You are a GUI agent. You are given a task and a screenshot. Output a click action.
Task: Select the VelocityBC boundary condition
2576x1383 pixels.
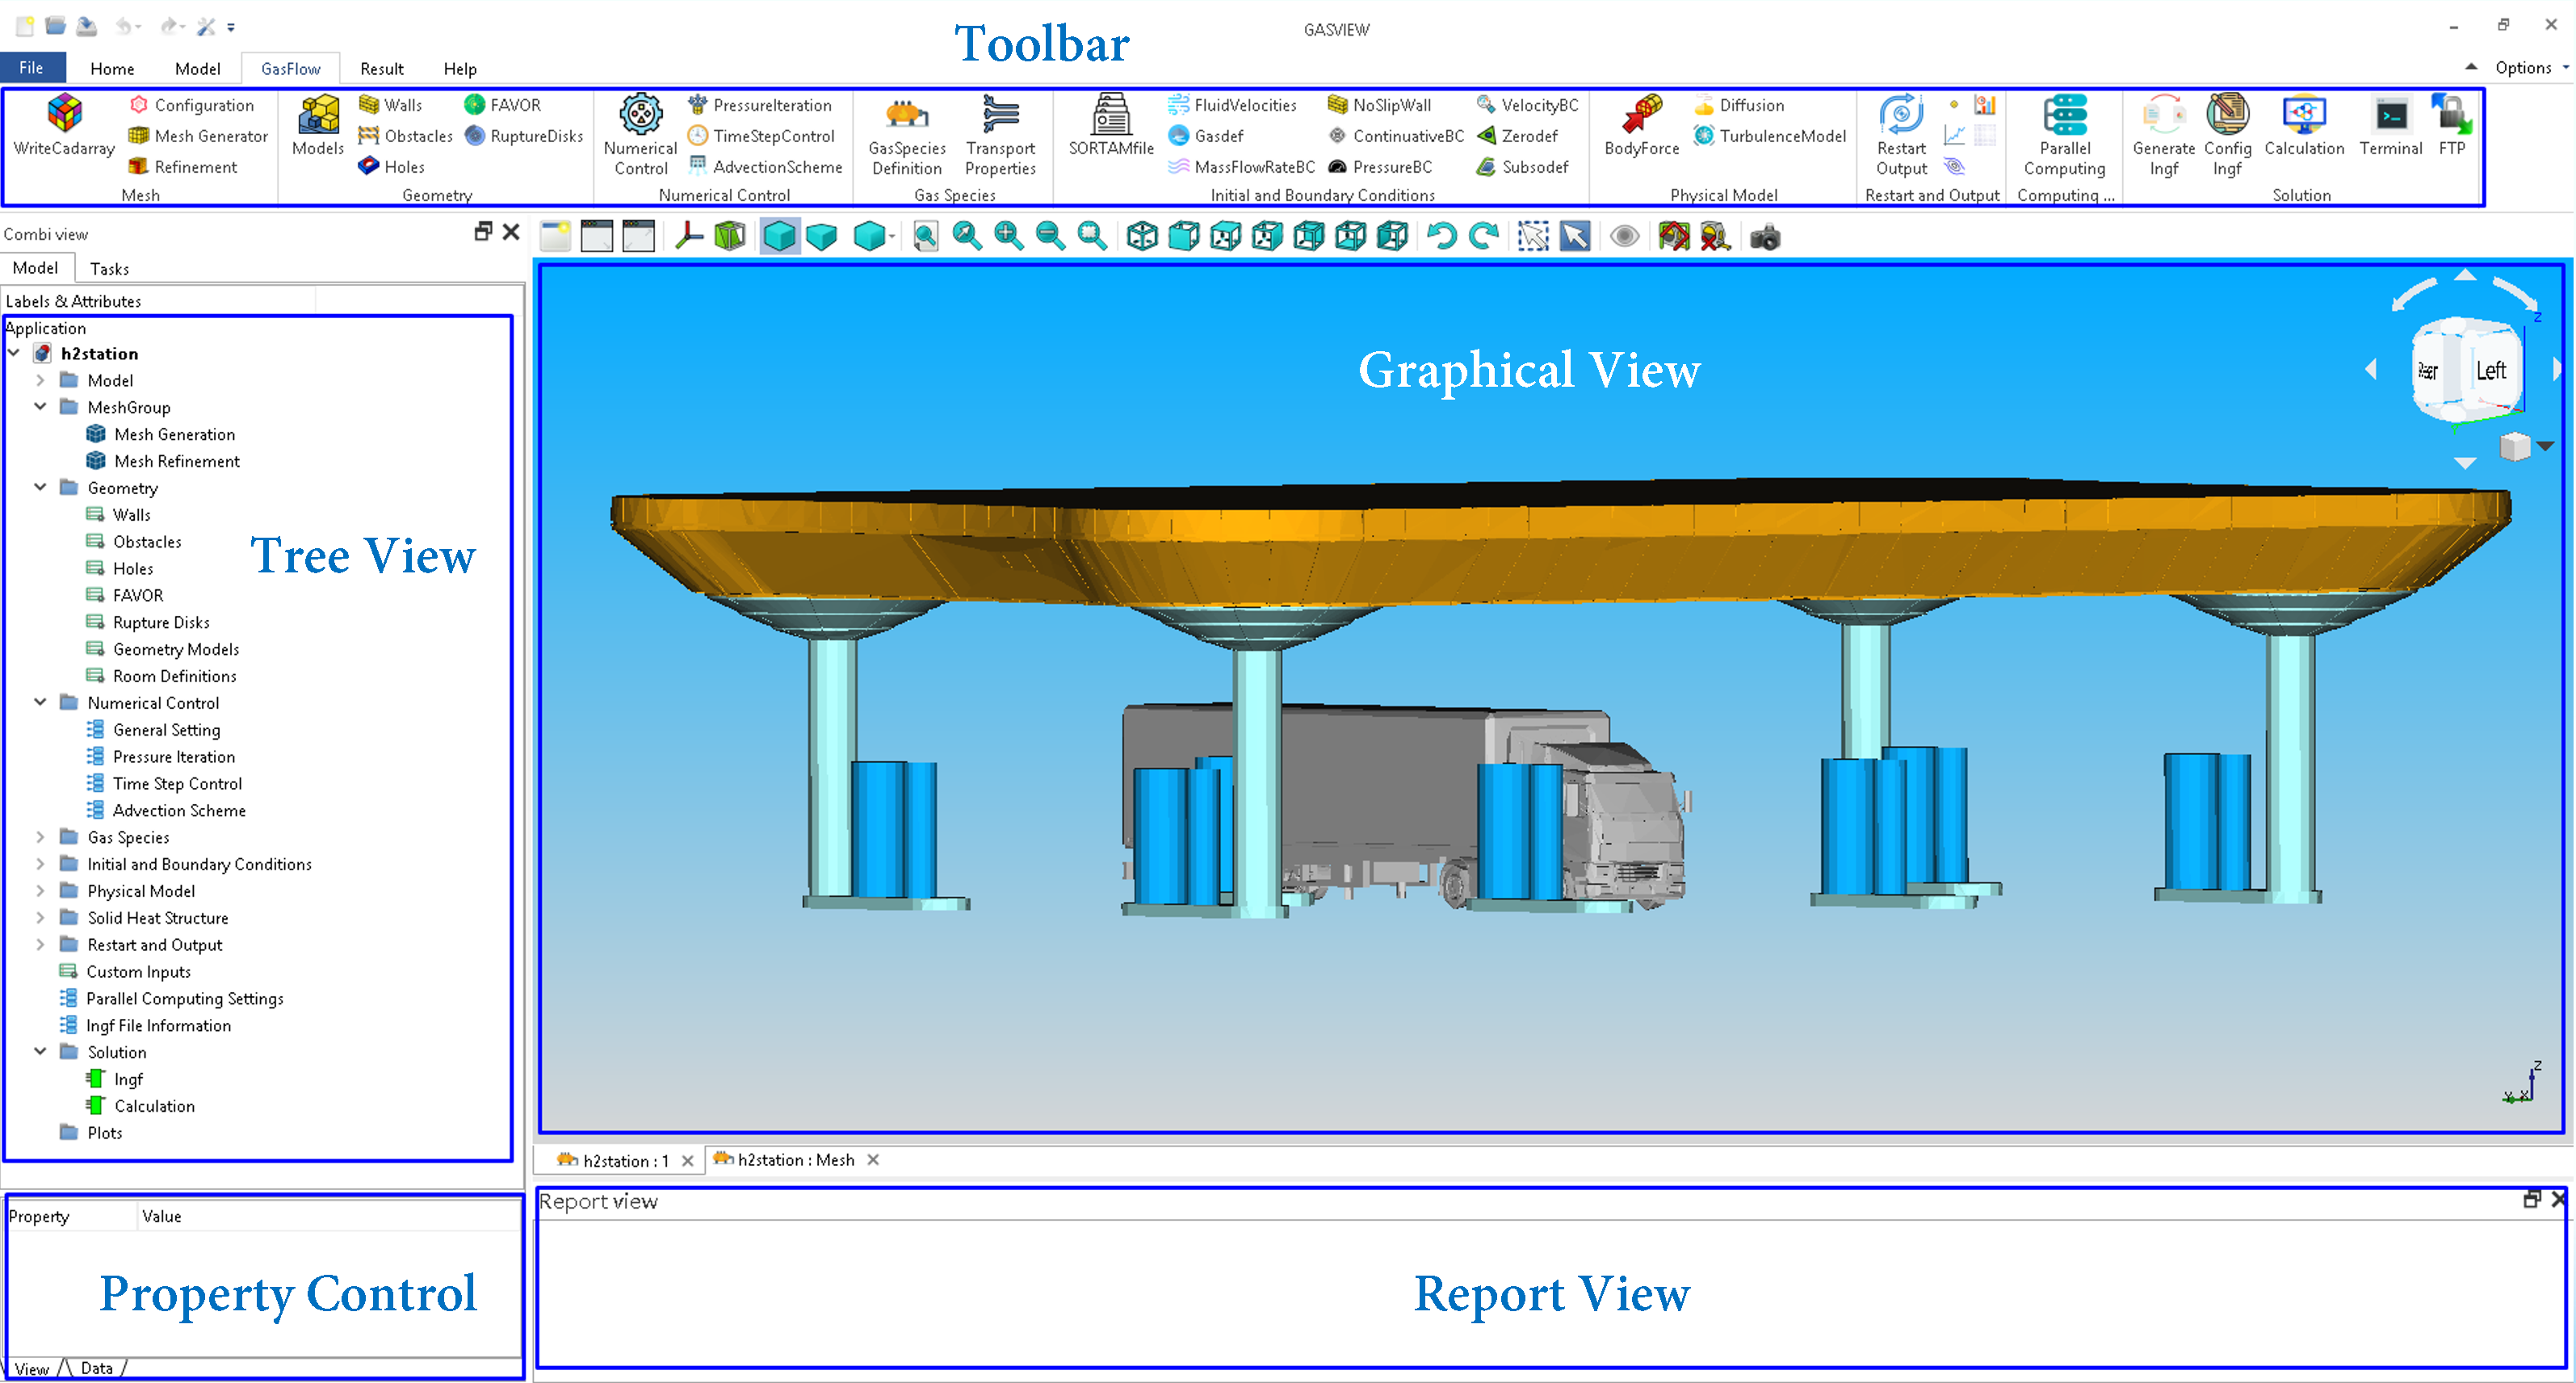(x=1527, y=105)
